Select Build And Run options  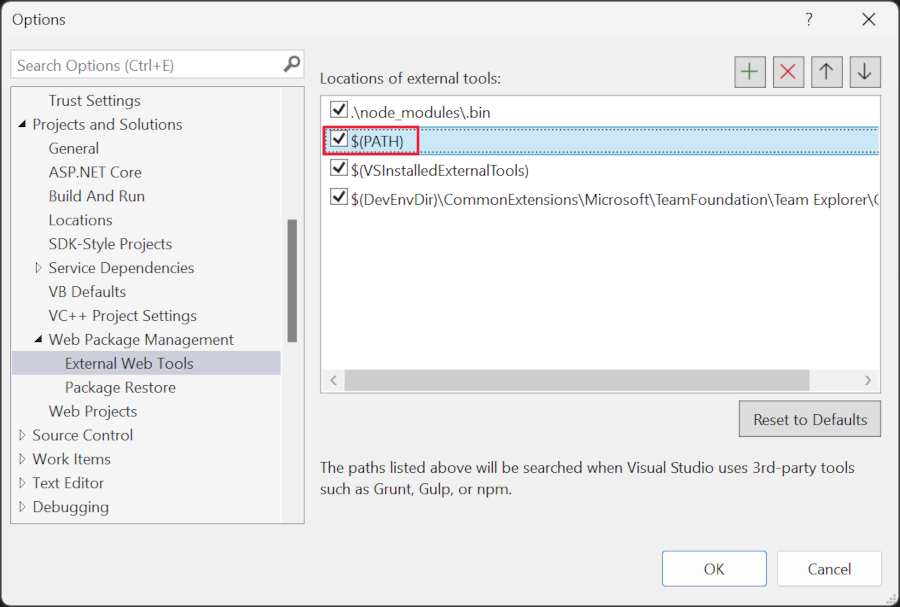[x=96, y=196]
